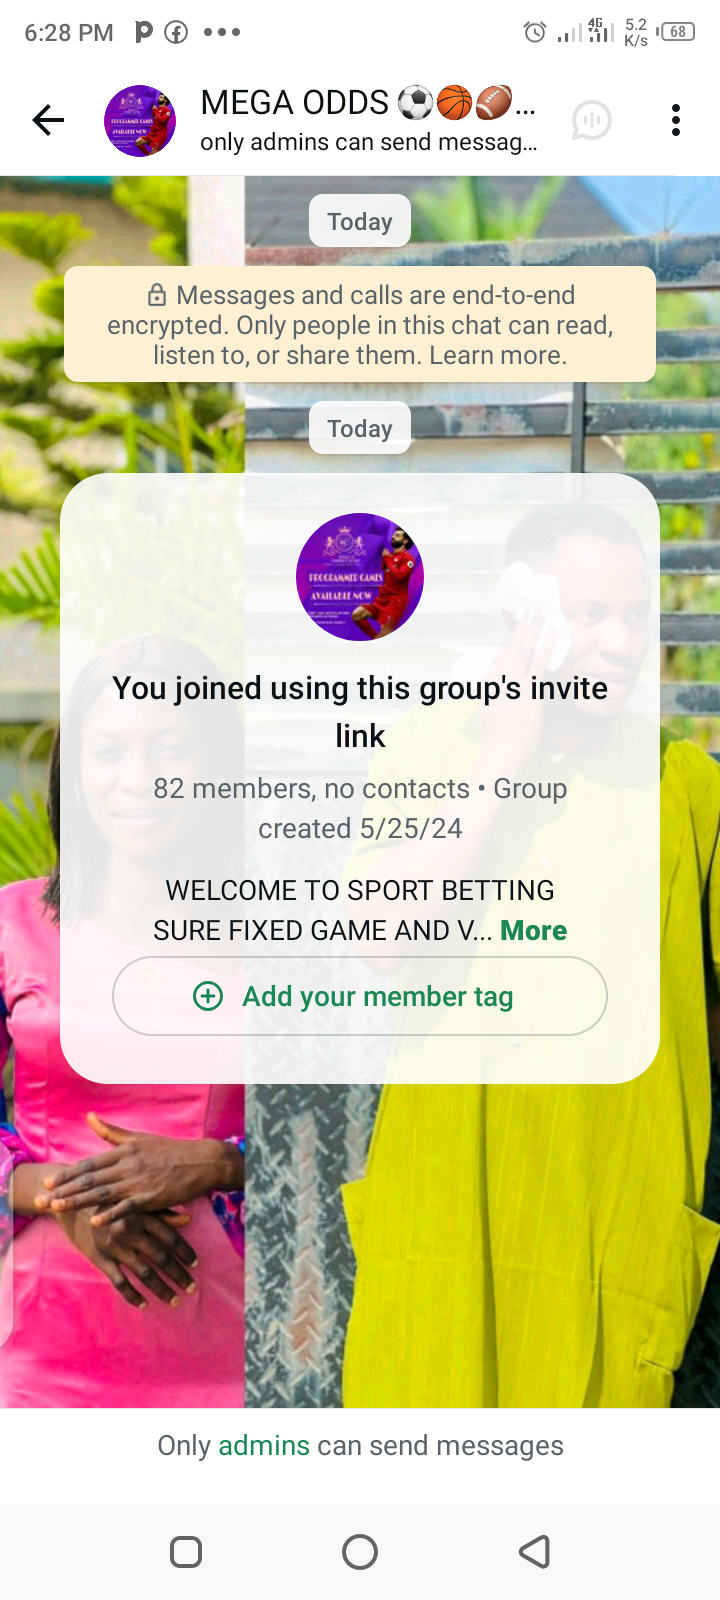Tap the 'only admins can send messages' subtitle
The image size is (720, 1600).
pos(368,142)
